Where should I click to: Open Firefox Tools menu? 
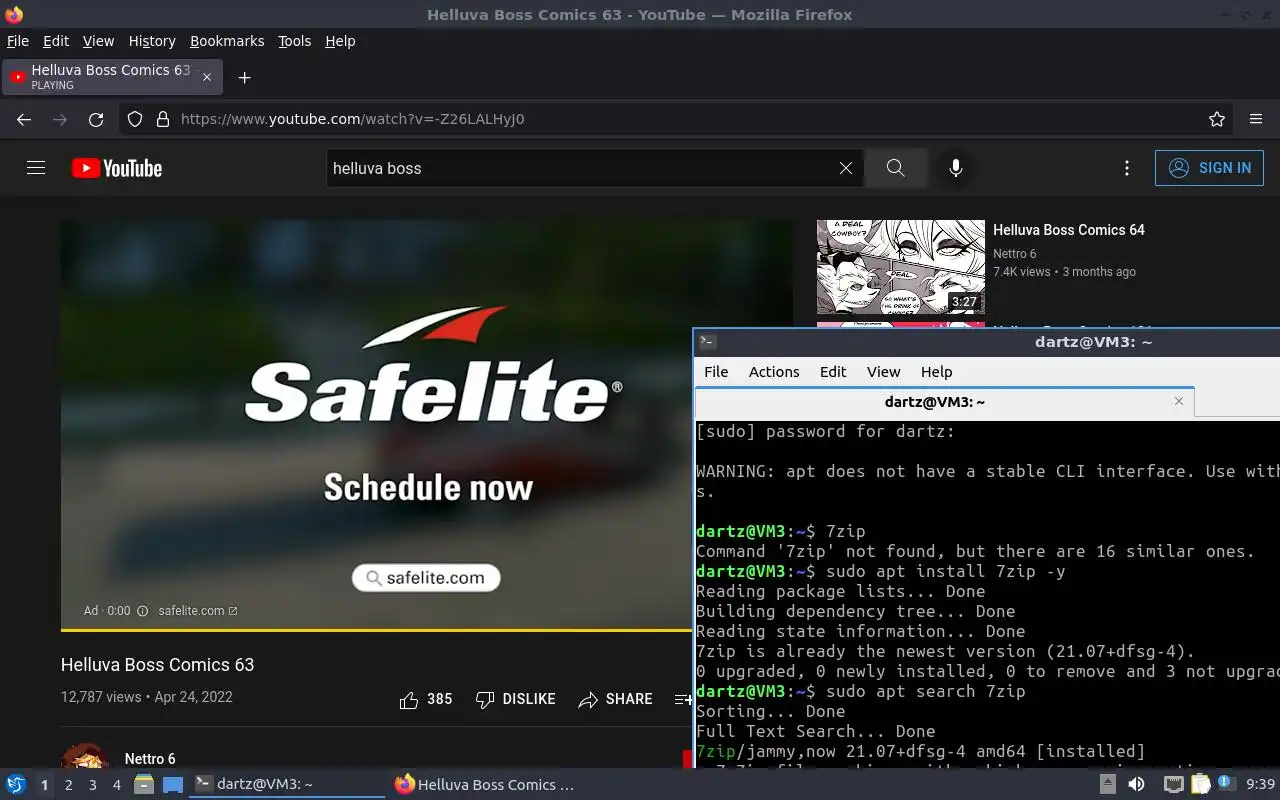(x=295, y=41)
